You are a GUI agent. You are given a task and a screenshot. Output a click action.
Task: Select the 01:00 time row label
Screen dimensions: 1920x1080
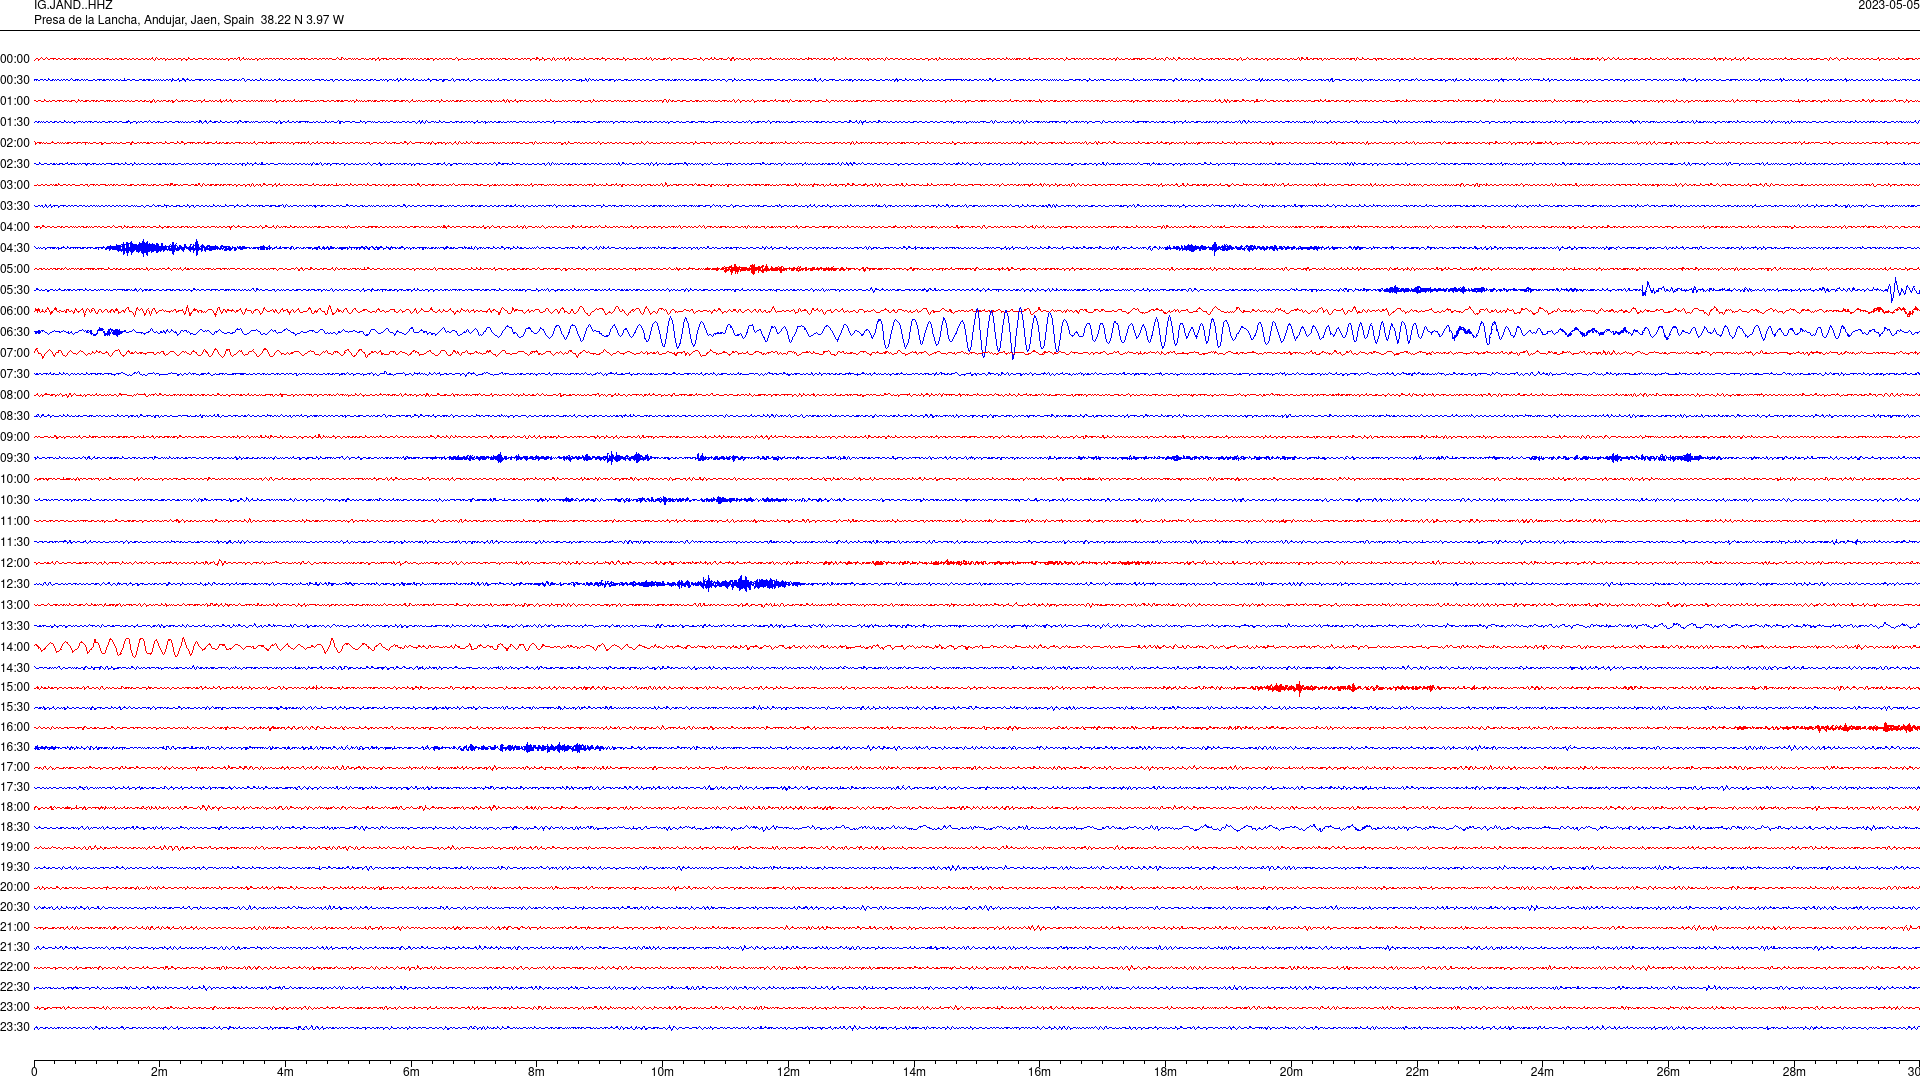point(15,101)
